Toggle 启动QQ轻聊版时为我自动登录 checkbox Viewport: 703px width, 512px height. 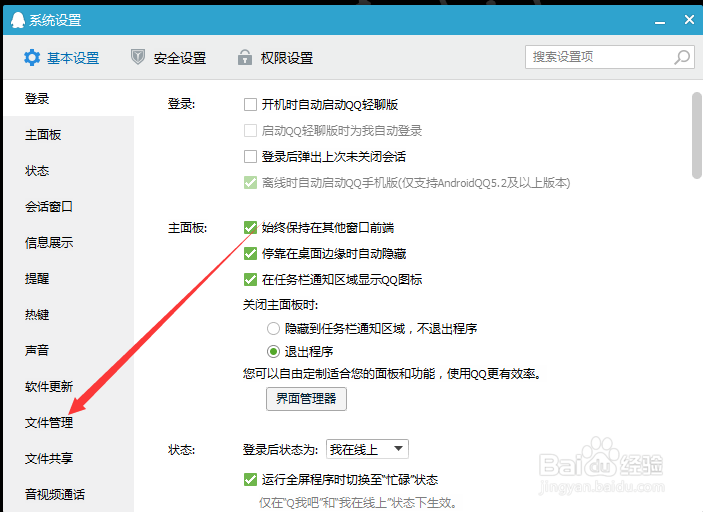tap(250, 130)
